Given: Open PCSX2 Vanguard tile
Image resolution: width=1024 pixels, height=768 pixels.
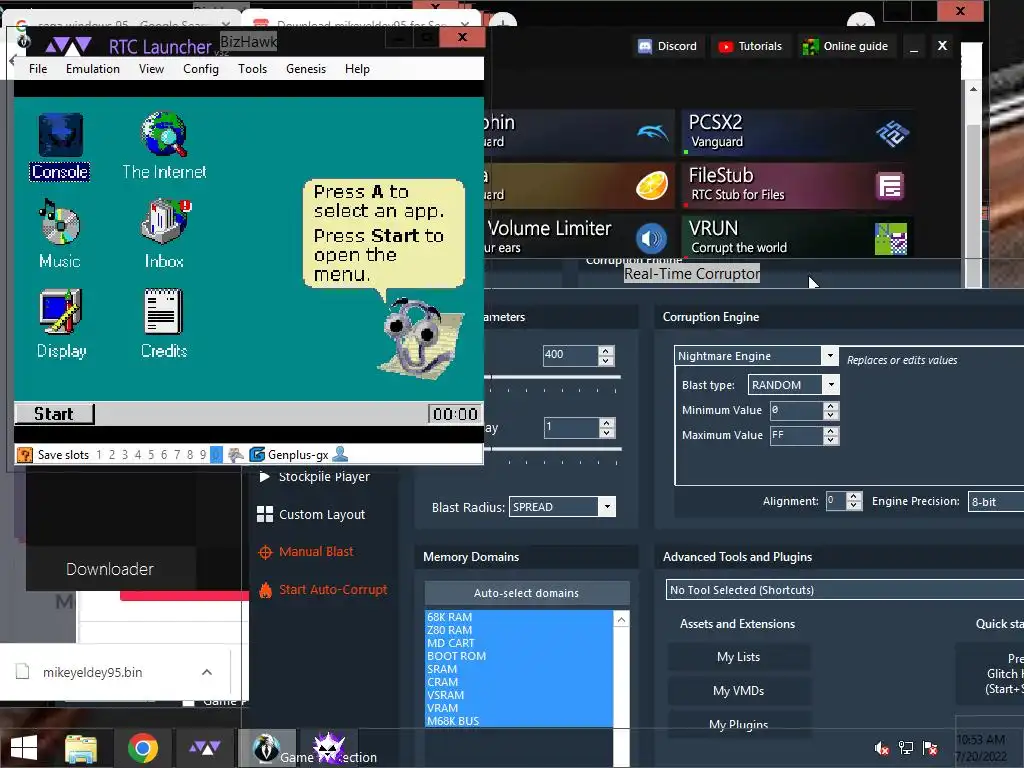Looking at the screenshot, I should coord(797,132).
